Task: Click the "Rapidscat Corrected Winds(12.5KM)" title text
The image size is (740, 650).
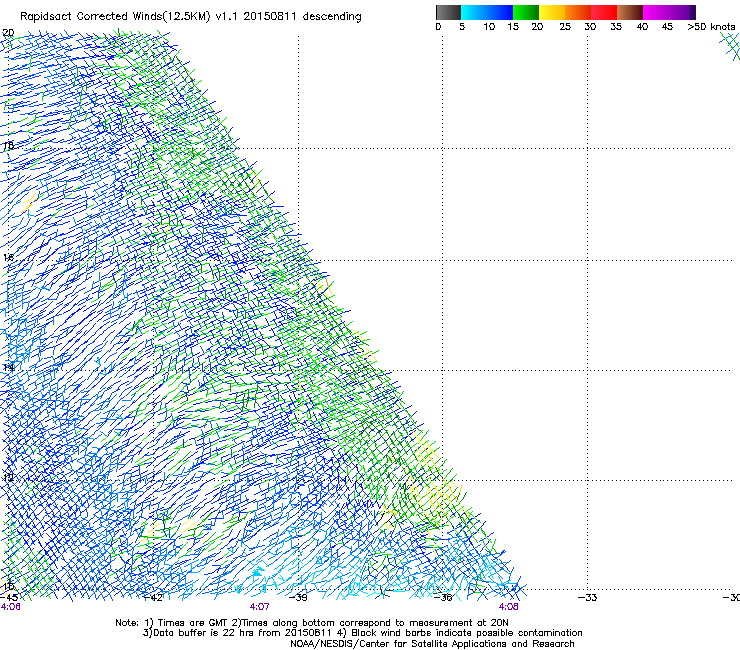Action: click(116, 17)
